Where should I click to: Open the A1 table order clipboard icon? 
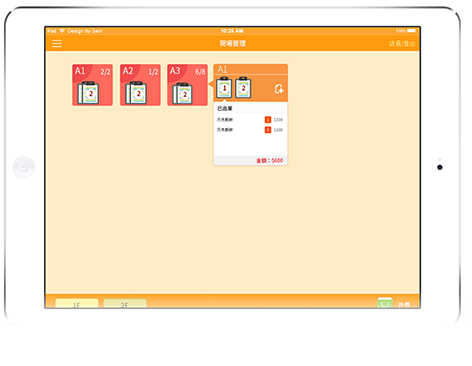[x=88, y=93]
